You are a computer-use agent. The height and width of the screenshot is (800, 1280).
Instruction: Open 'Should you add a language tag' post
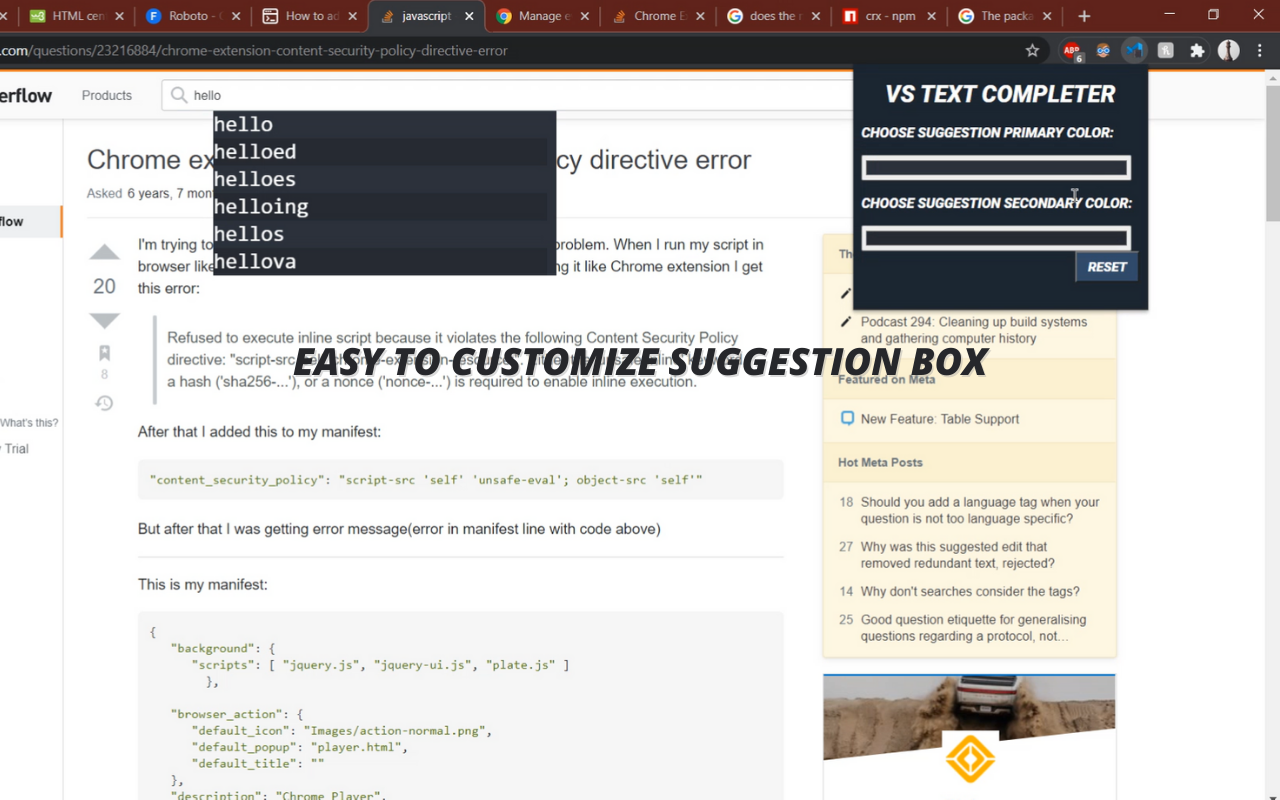coord(980,510)
